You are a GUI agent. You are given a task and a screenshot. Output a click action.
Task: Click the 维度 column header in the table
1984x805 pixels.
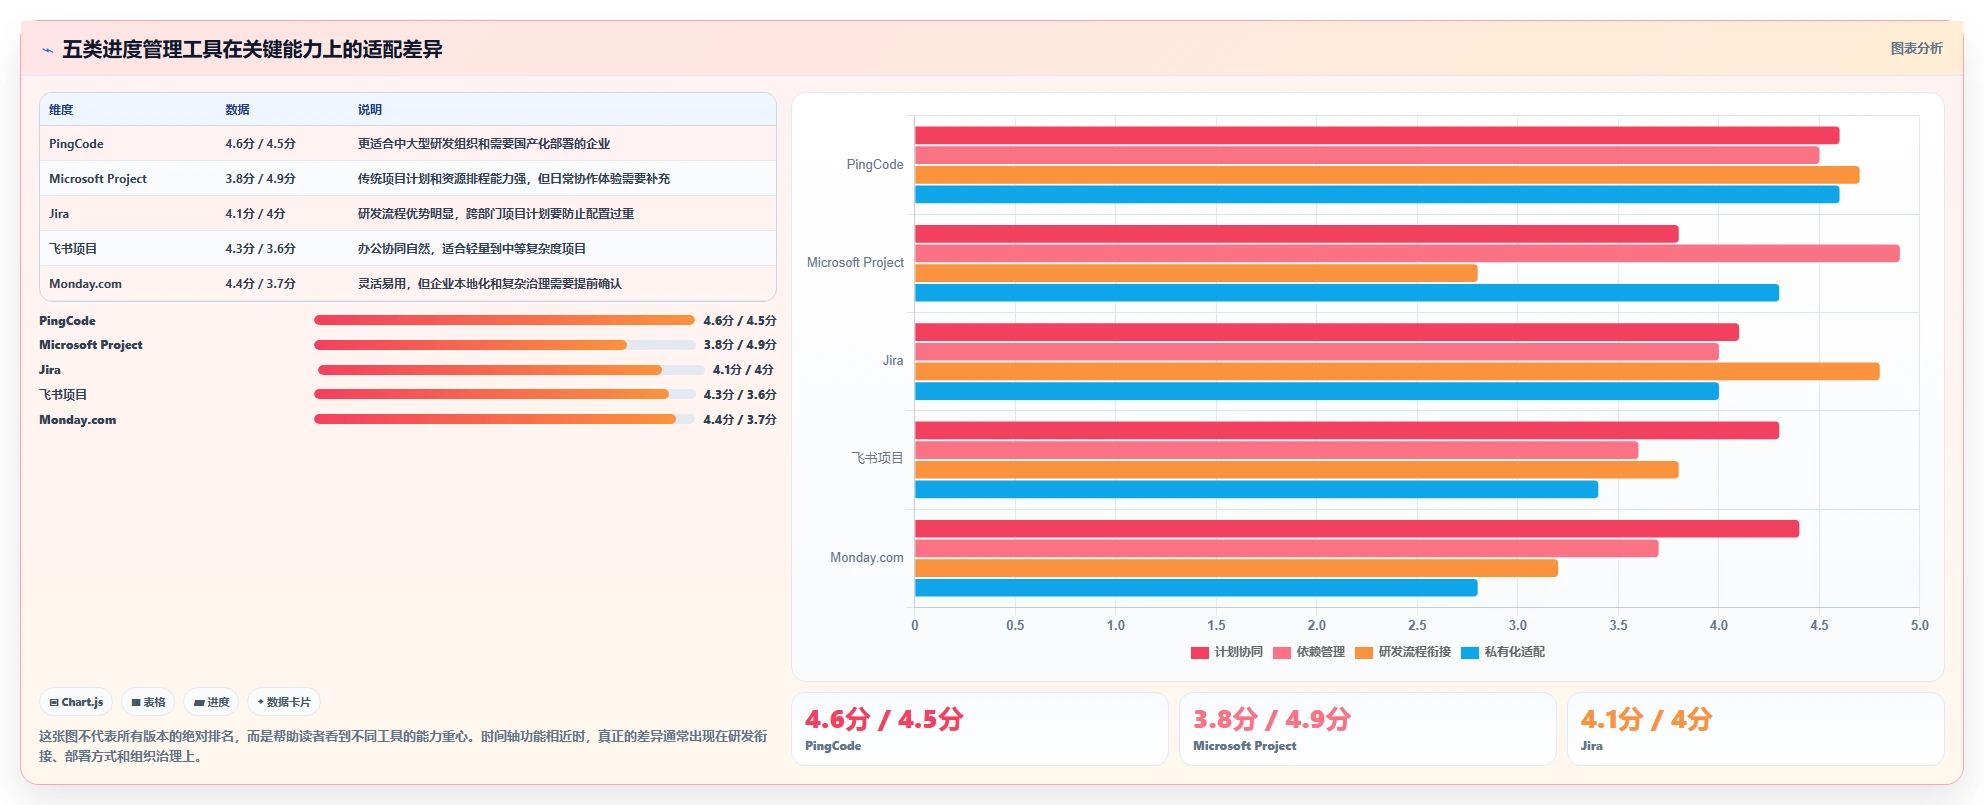(61, 109)
